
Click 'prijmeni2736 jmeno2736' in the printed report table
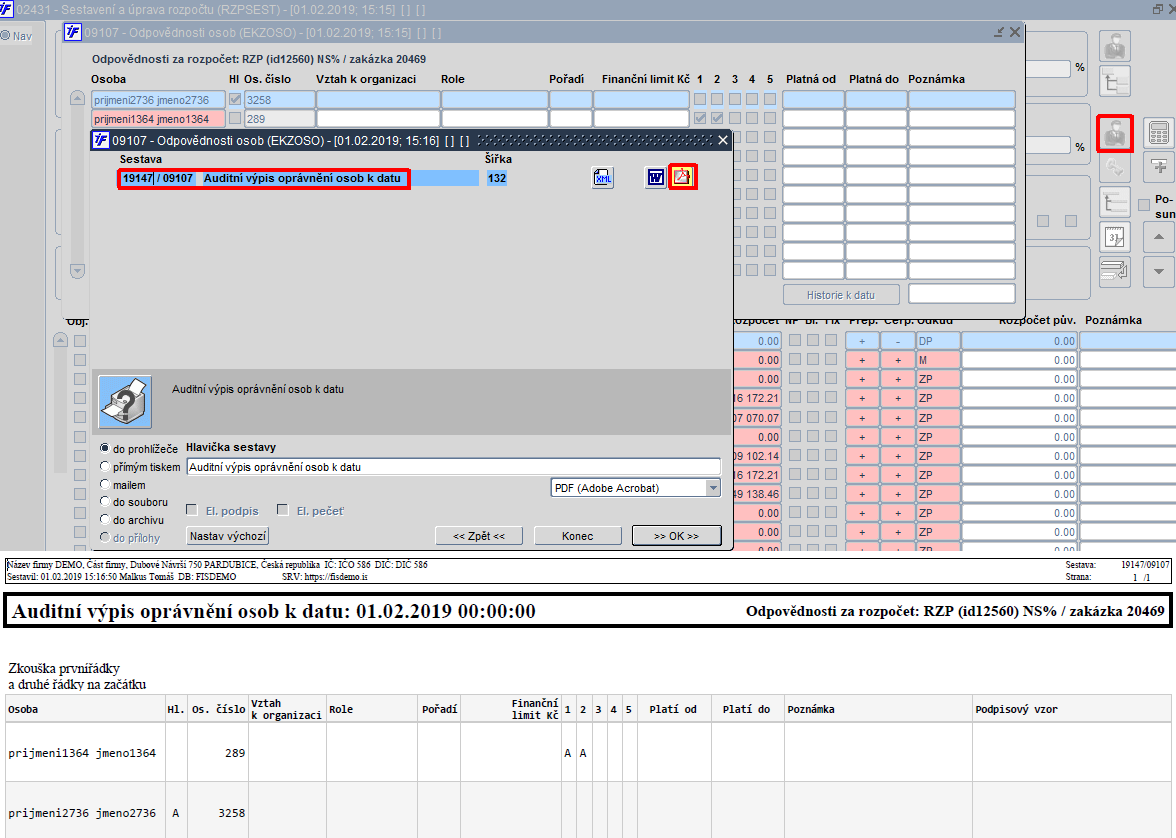[82, 812]
